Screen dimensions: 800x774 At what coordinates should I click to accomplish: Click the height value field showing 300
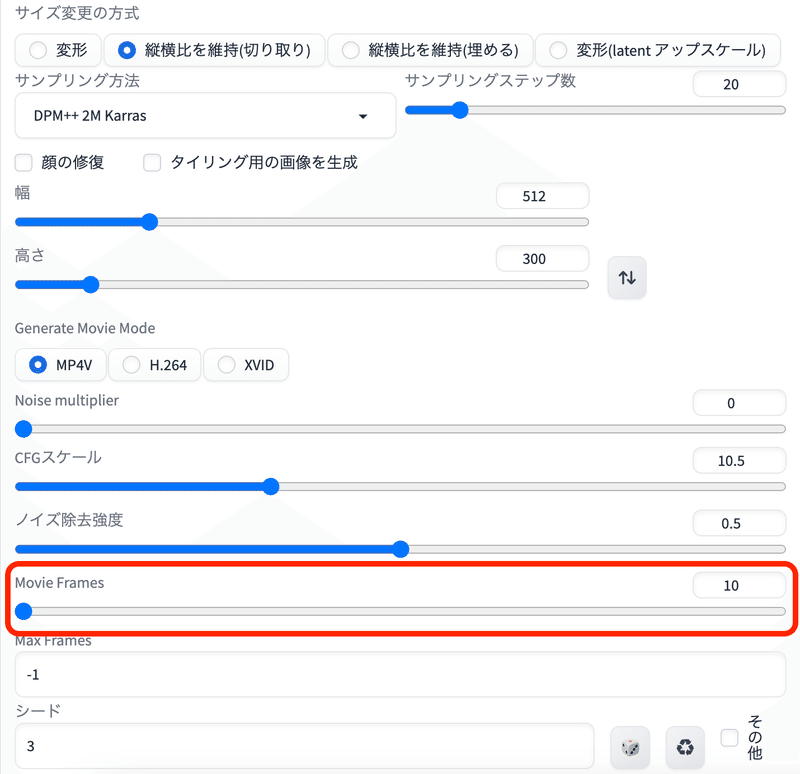click(x=542, y=259)
